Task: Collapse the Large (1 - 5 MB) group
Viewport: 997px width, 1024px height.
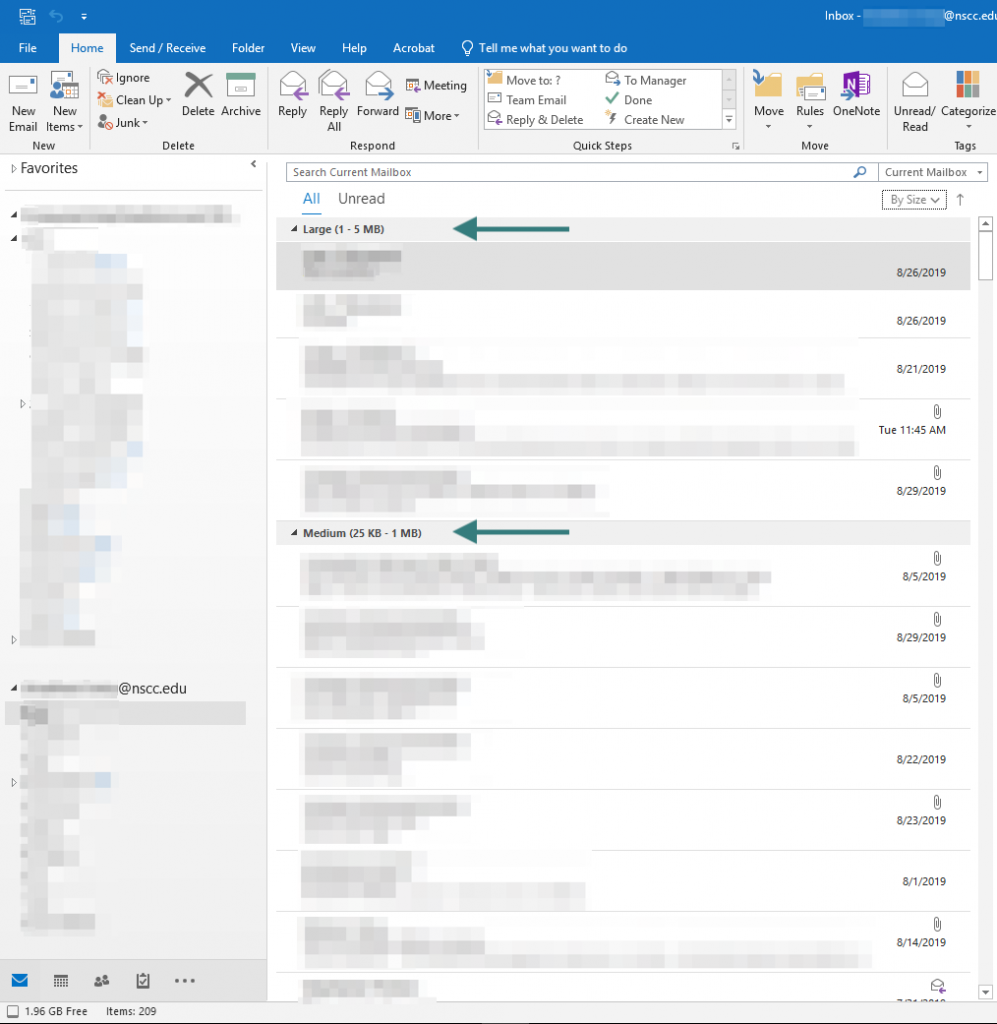Action: [x=294, y=229]
